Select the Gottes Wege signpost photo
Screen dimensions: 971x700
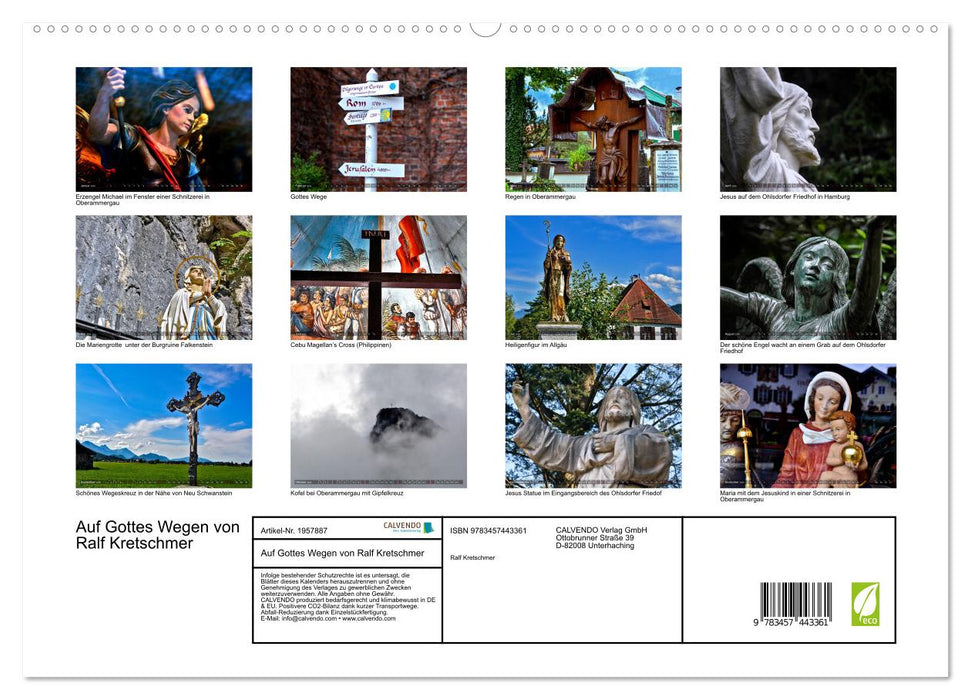378,129
